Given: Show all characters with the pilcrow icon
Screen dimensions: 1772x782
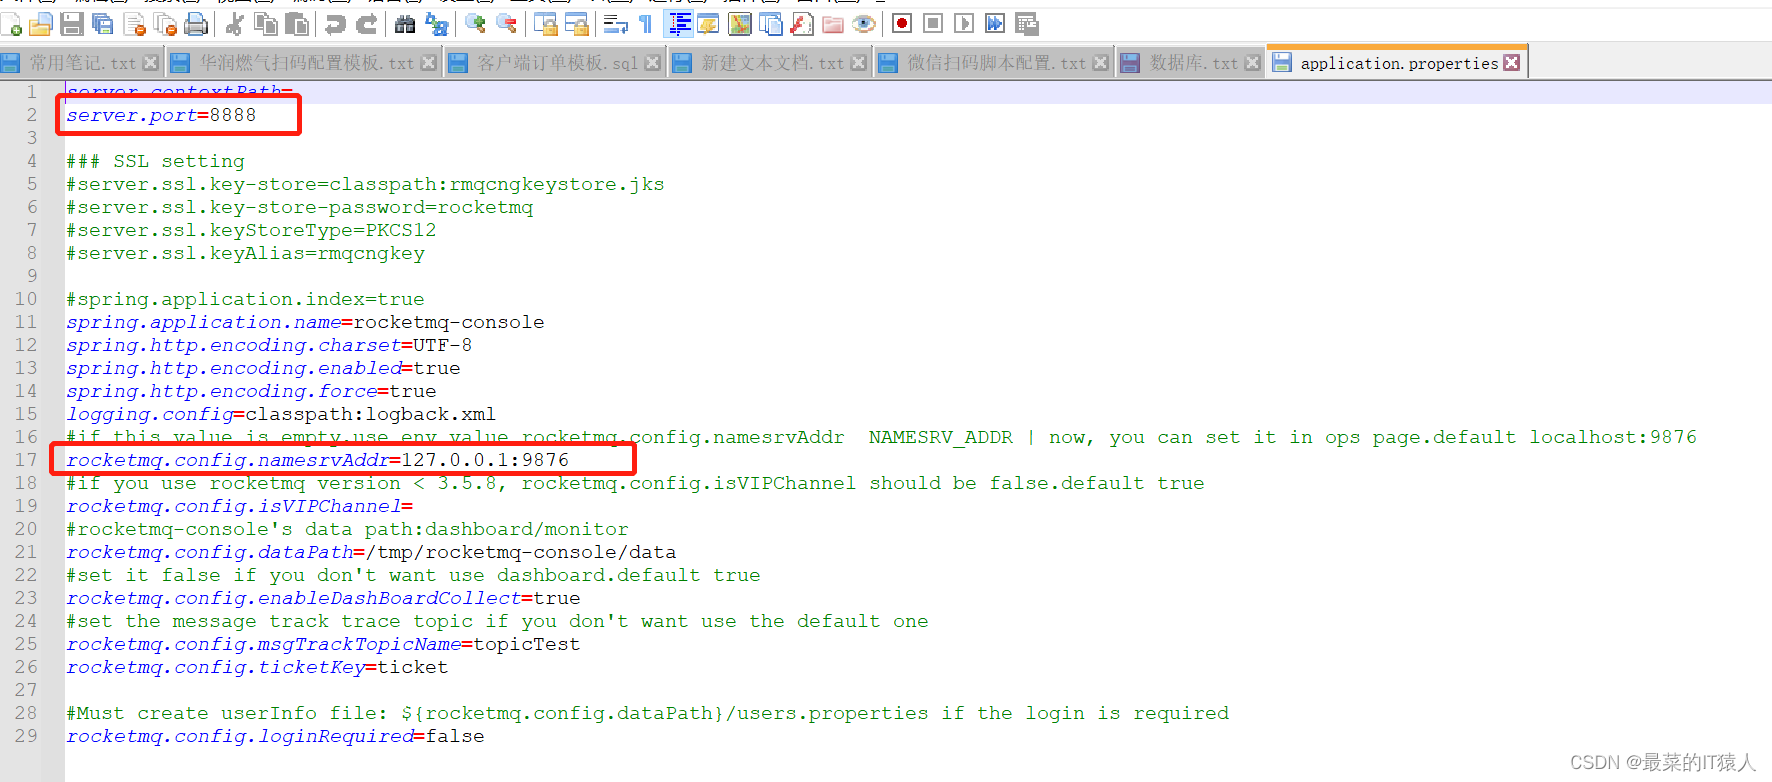Looking at the screenshot, I should [x=646, y=24].
